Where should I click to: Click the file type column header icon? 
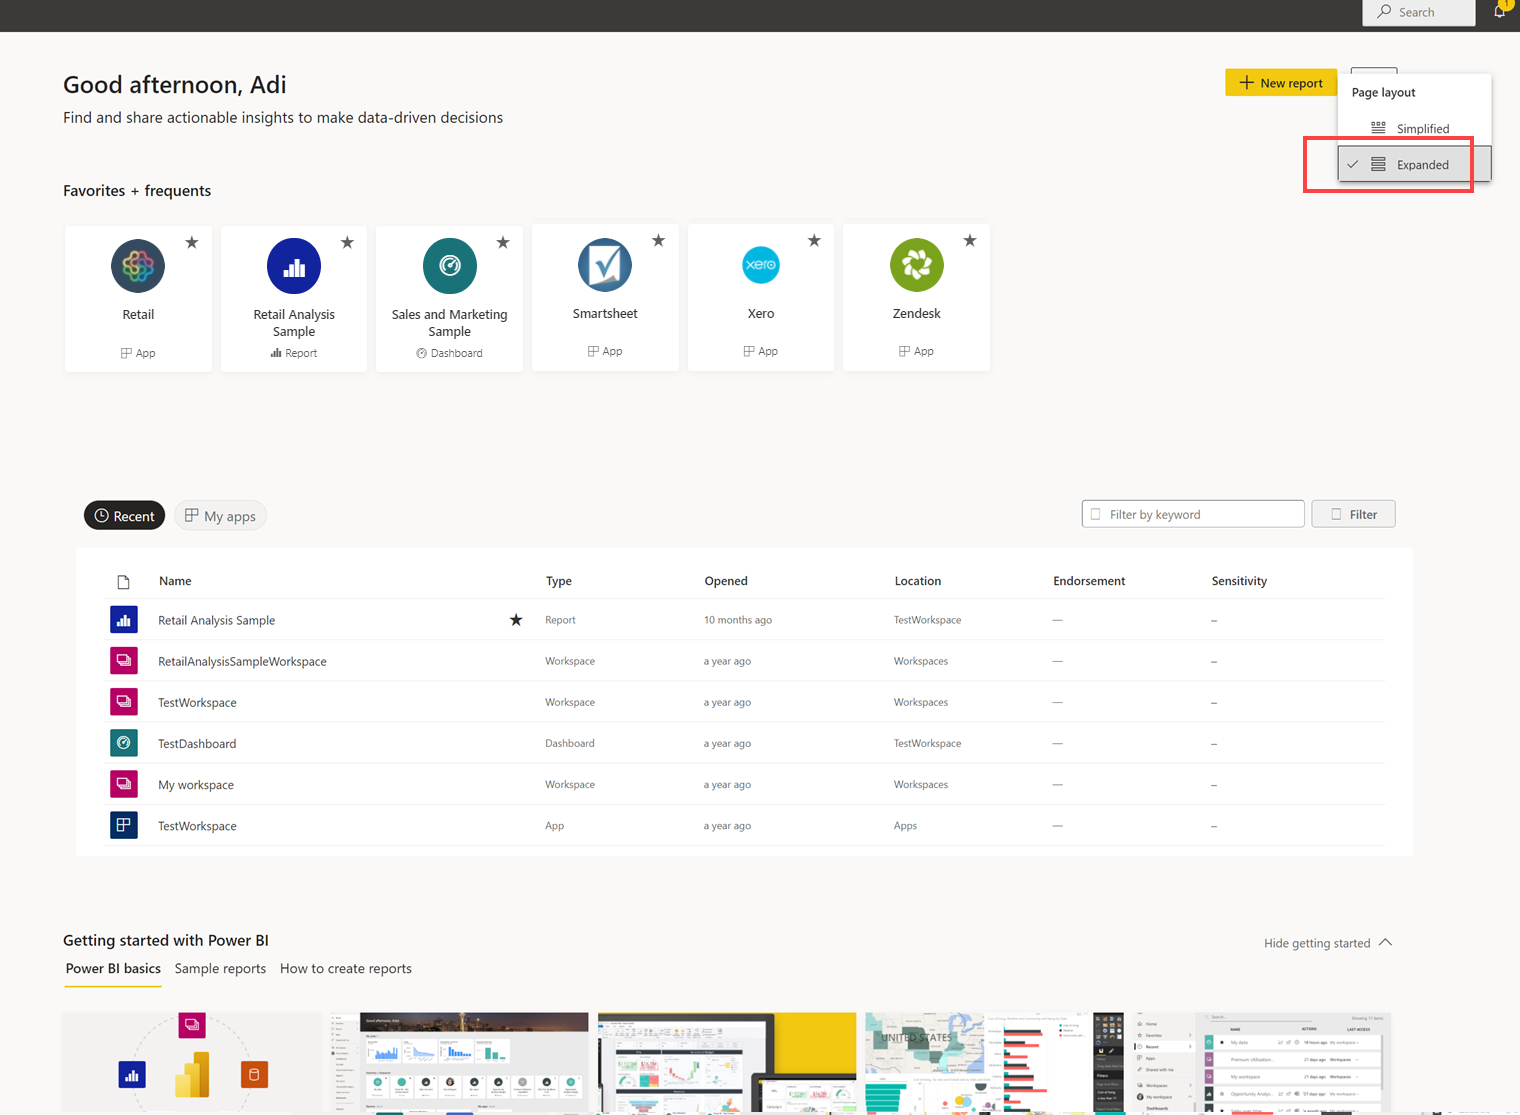point(123,582)
